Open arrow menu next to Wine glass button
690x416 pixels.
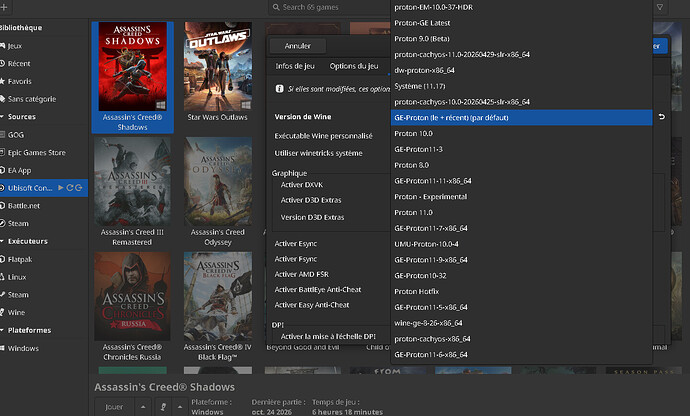tap(180, 407)
